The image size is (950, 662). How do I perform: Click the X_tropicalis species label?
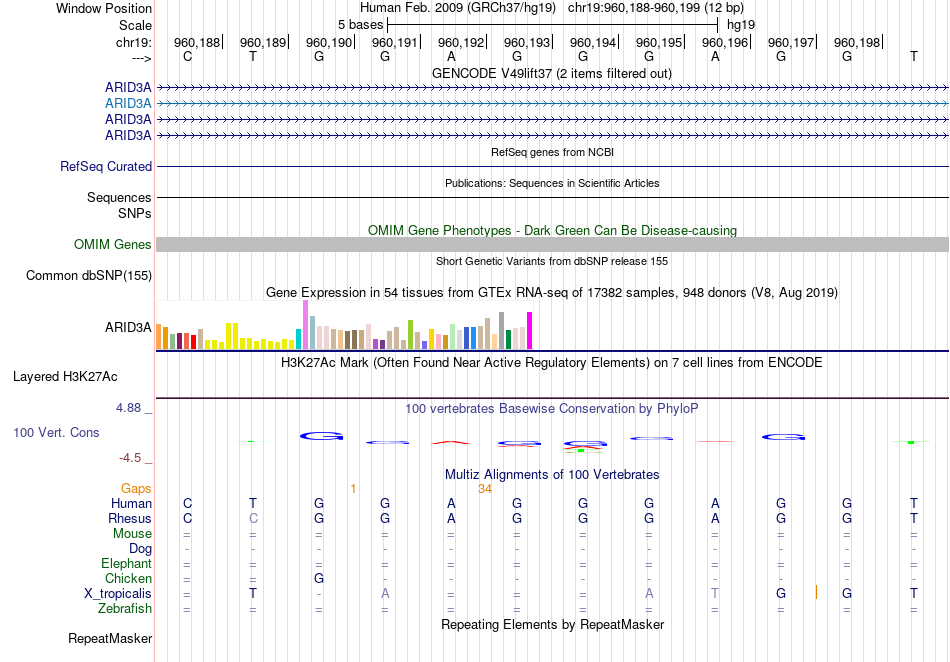pyautogui.click(x=118, y=594)
